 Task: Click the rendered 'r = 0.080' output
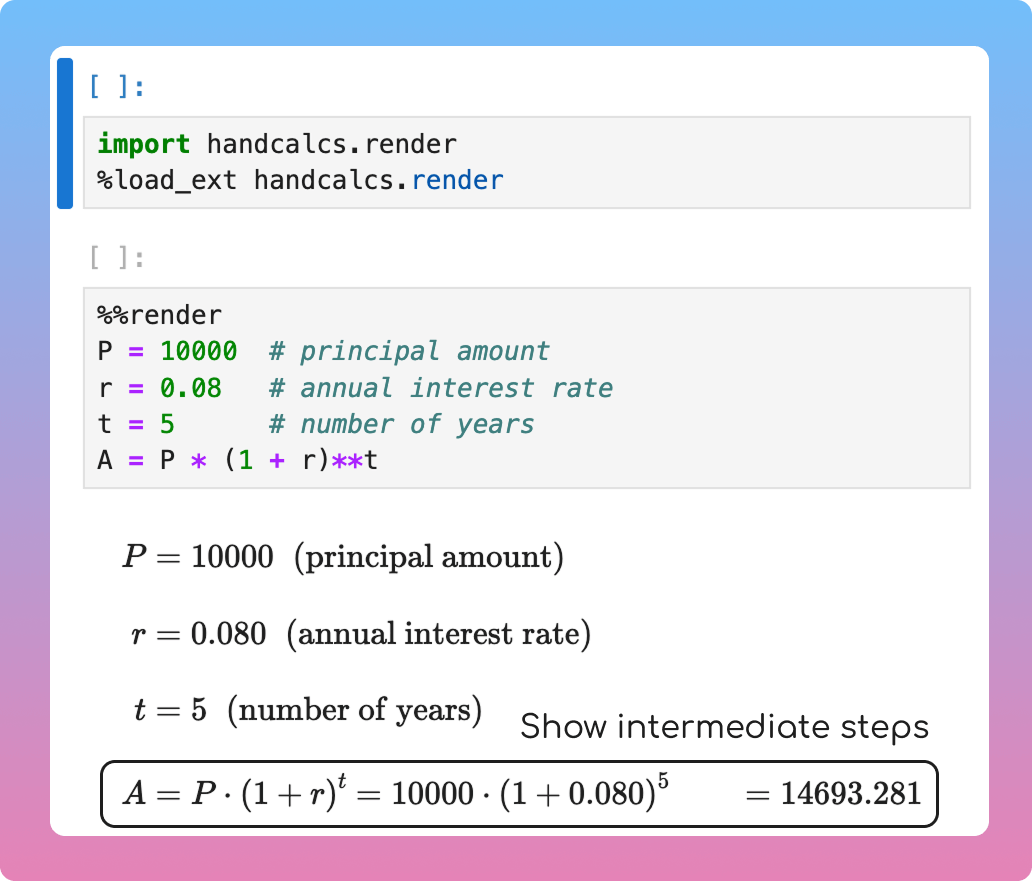pyautogui.click(x=199, y=634)
